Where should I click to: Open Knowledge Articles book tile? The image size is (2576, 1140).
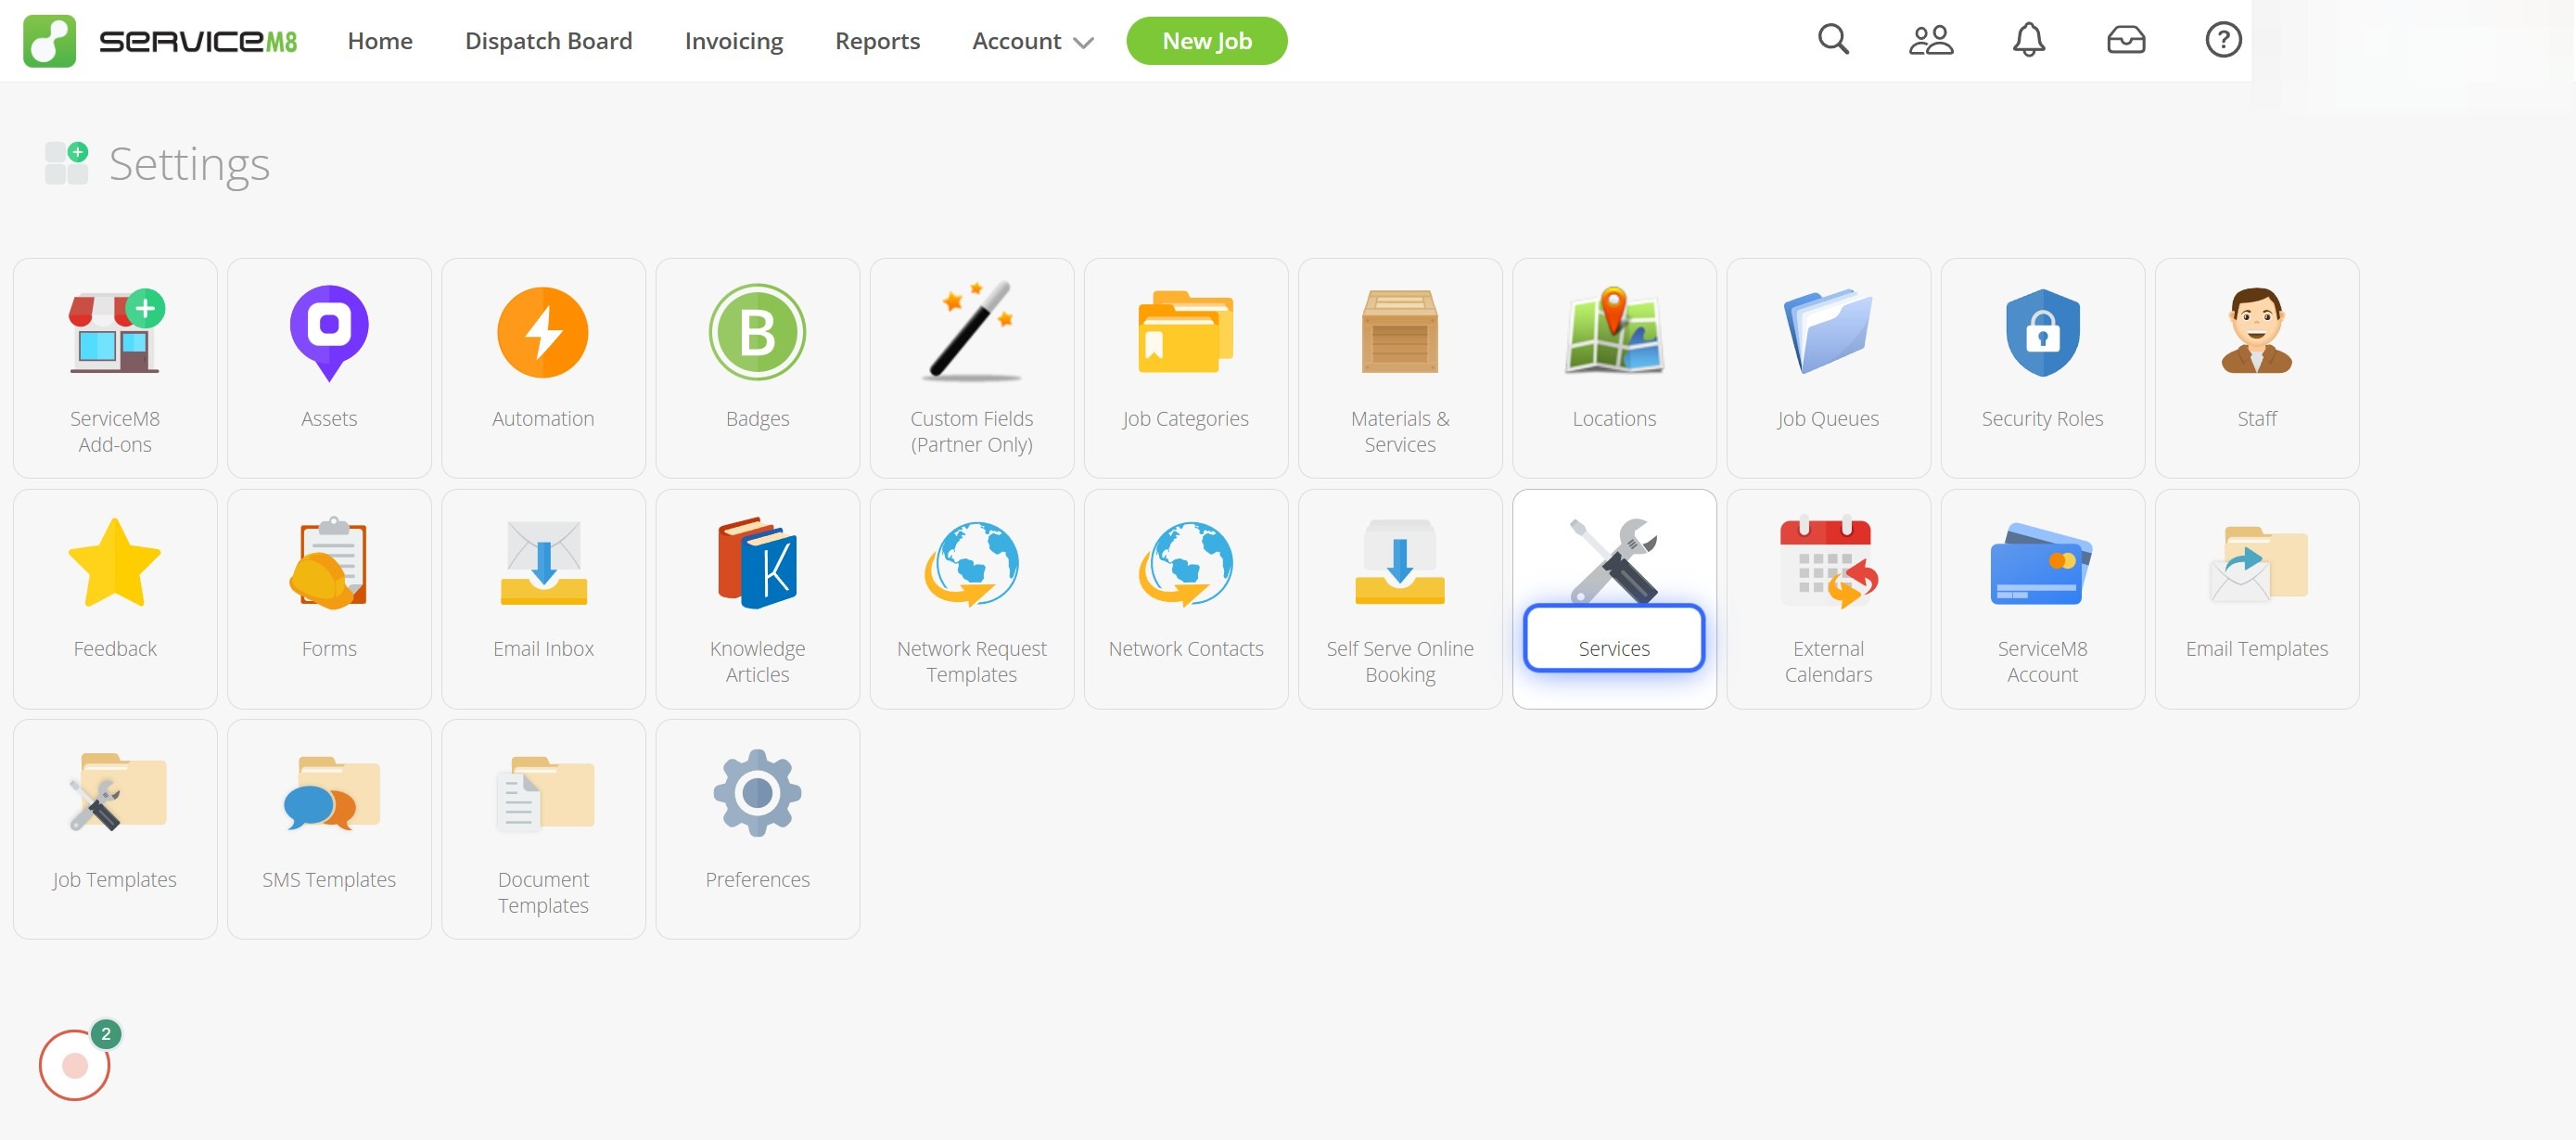[757, 598]
